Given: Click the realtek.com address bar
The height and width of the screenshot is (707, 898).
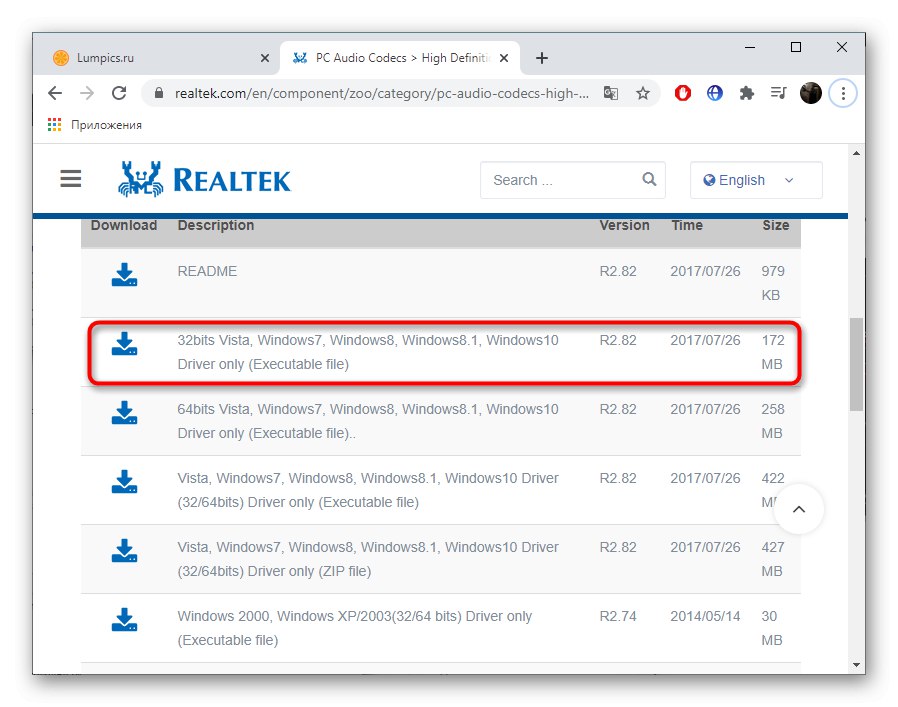Looking at the screenshot, I should click(x=381, y=93).
